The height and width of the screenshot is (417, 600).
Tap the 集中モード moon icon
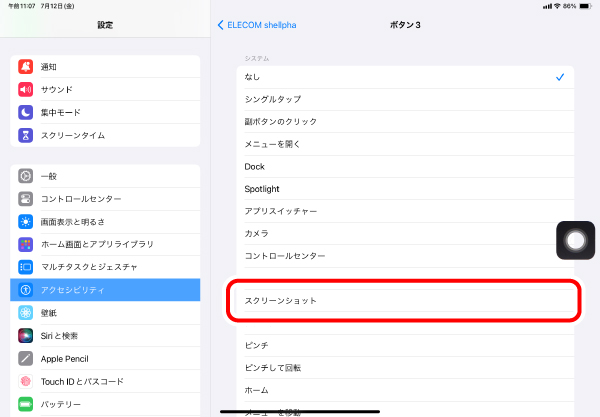pos(25,112)
